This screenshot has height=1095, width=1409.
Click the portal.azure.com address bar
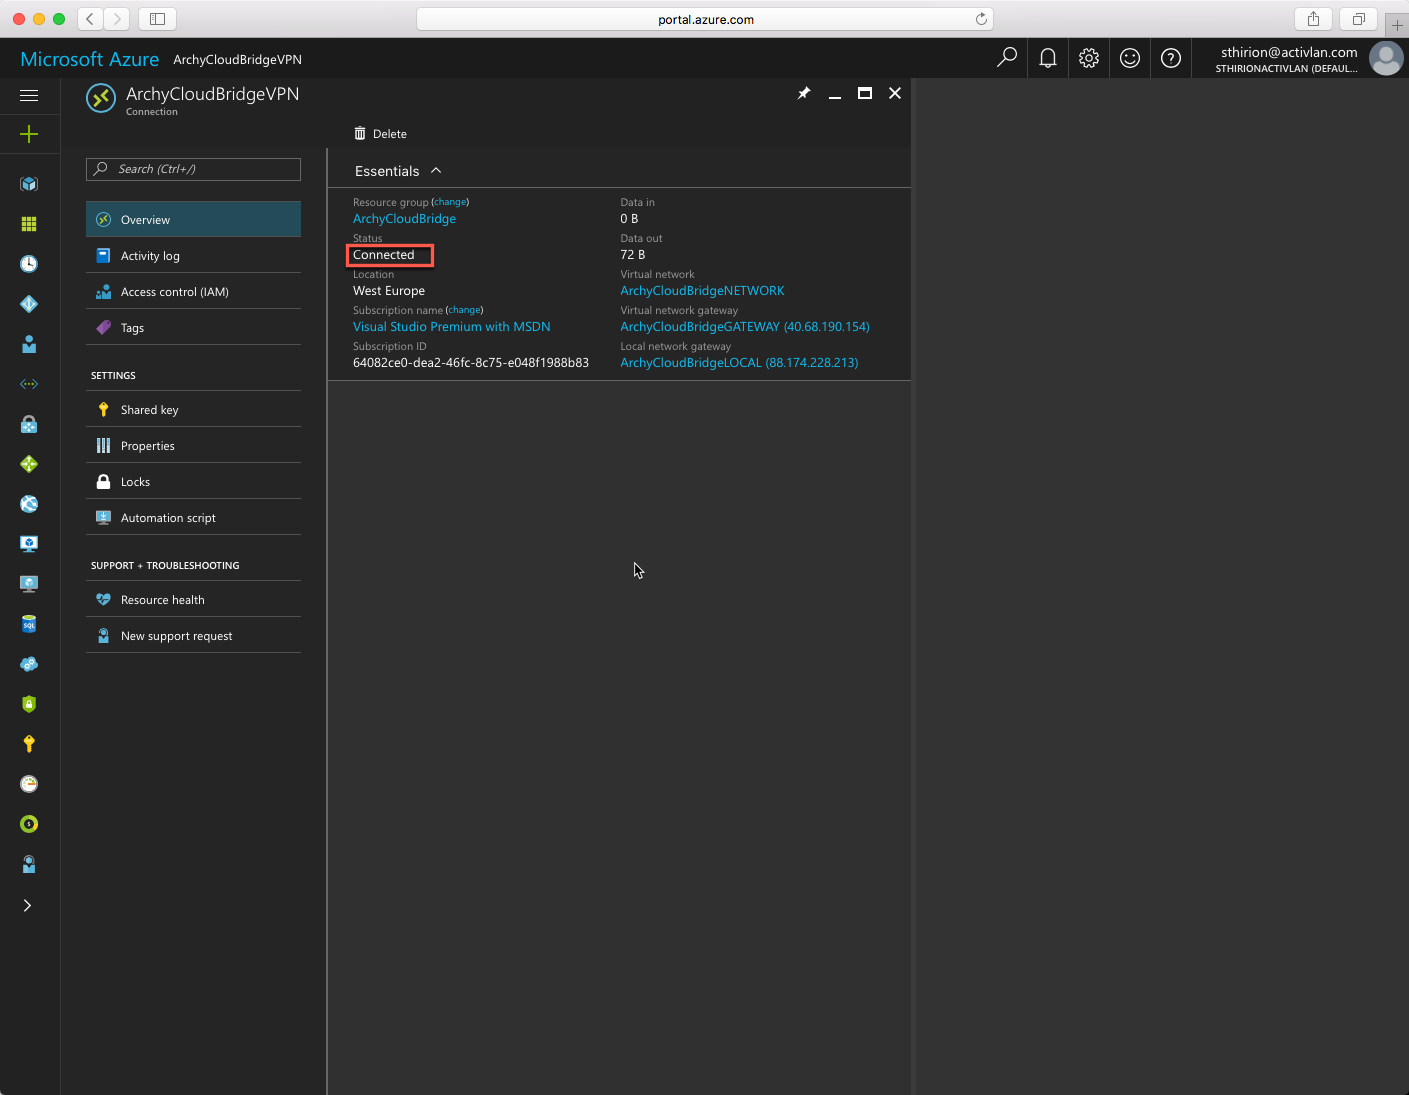coord(705,19)
